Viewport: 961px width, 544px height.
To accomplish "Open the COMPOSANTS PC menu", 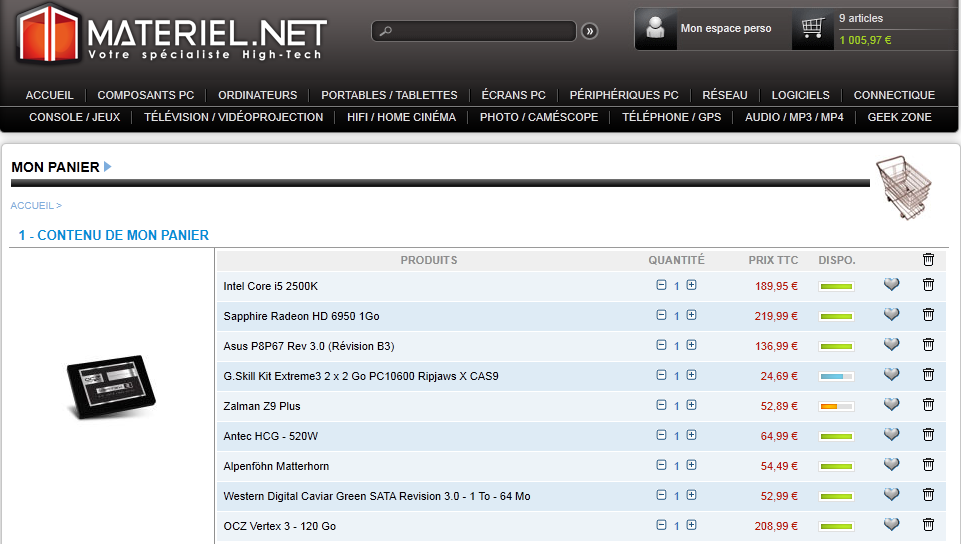I will pos(145,95).
